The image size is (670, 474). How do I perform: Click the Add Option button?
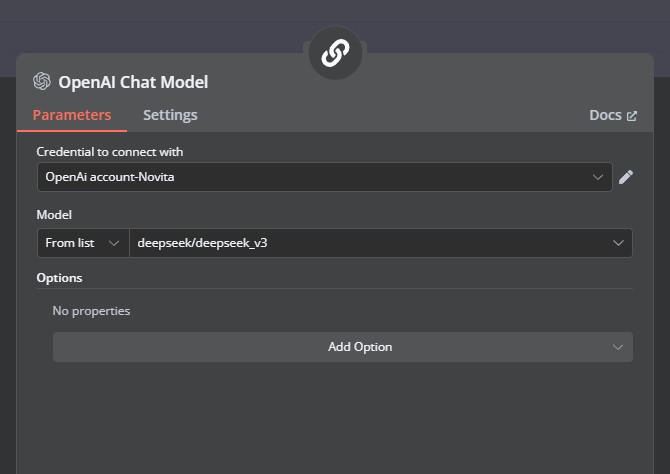[343, 347]
